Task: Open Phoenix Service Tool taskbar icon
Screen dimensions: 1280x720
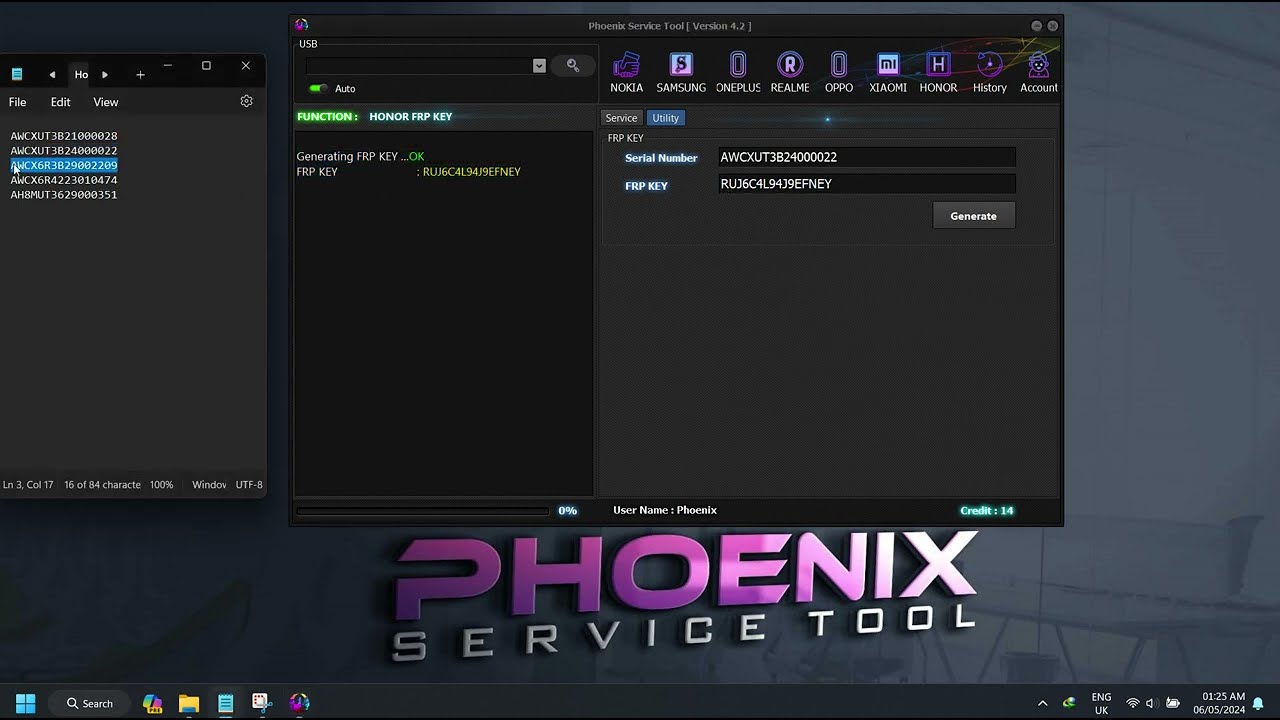Action: [299, 703]
